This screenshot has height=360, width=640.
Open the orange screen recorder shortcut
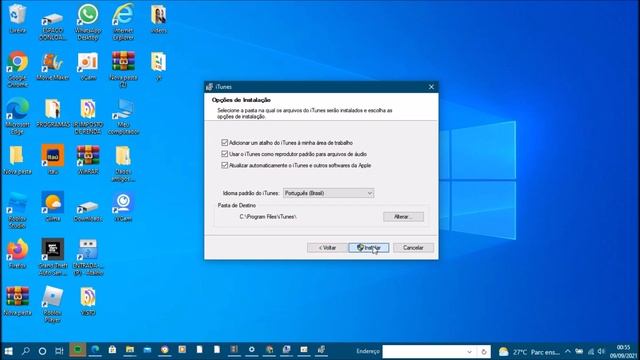pyautogui.click(x=88, y=66)
